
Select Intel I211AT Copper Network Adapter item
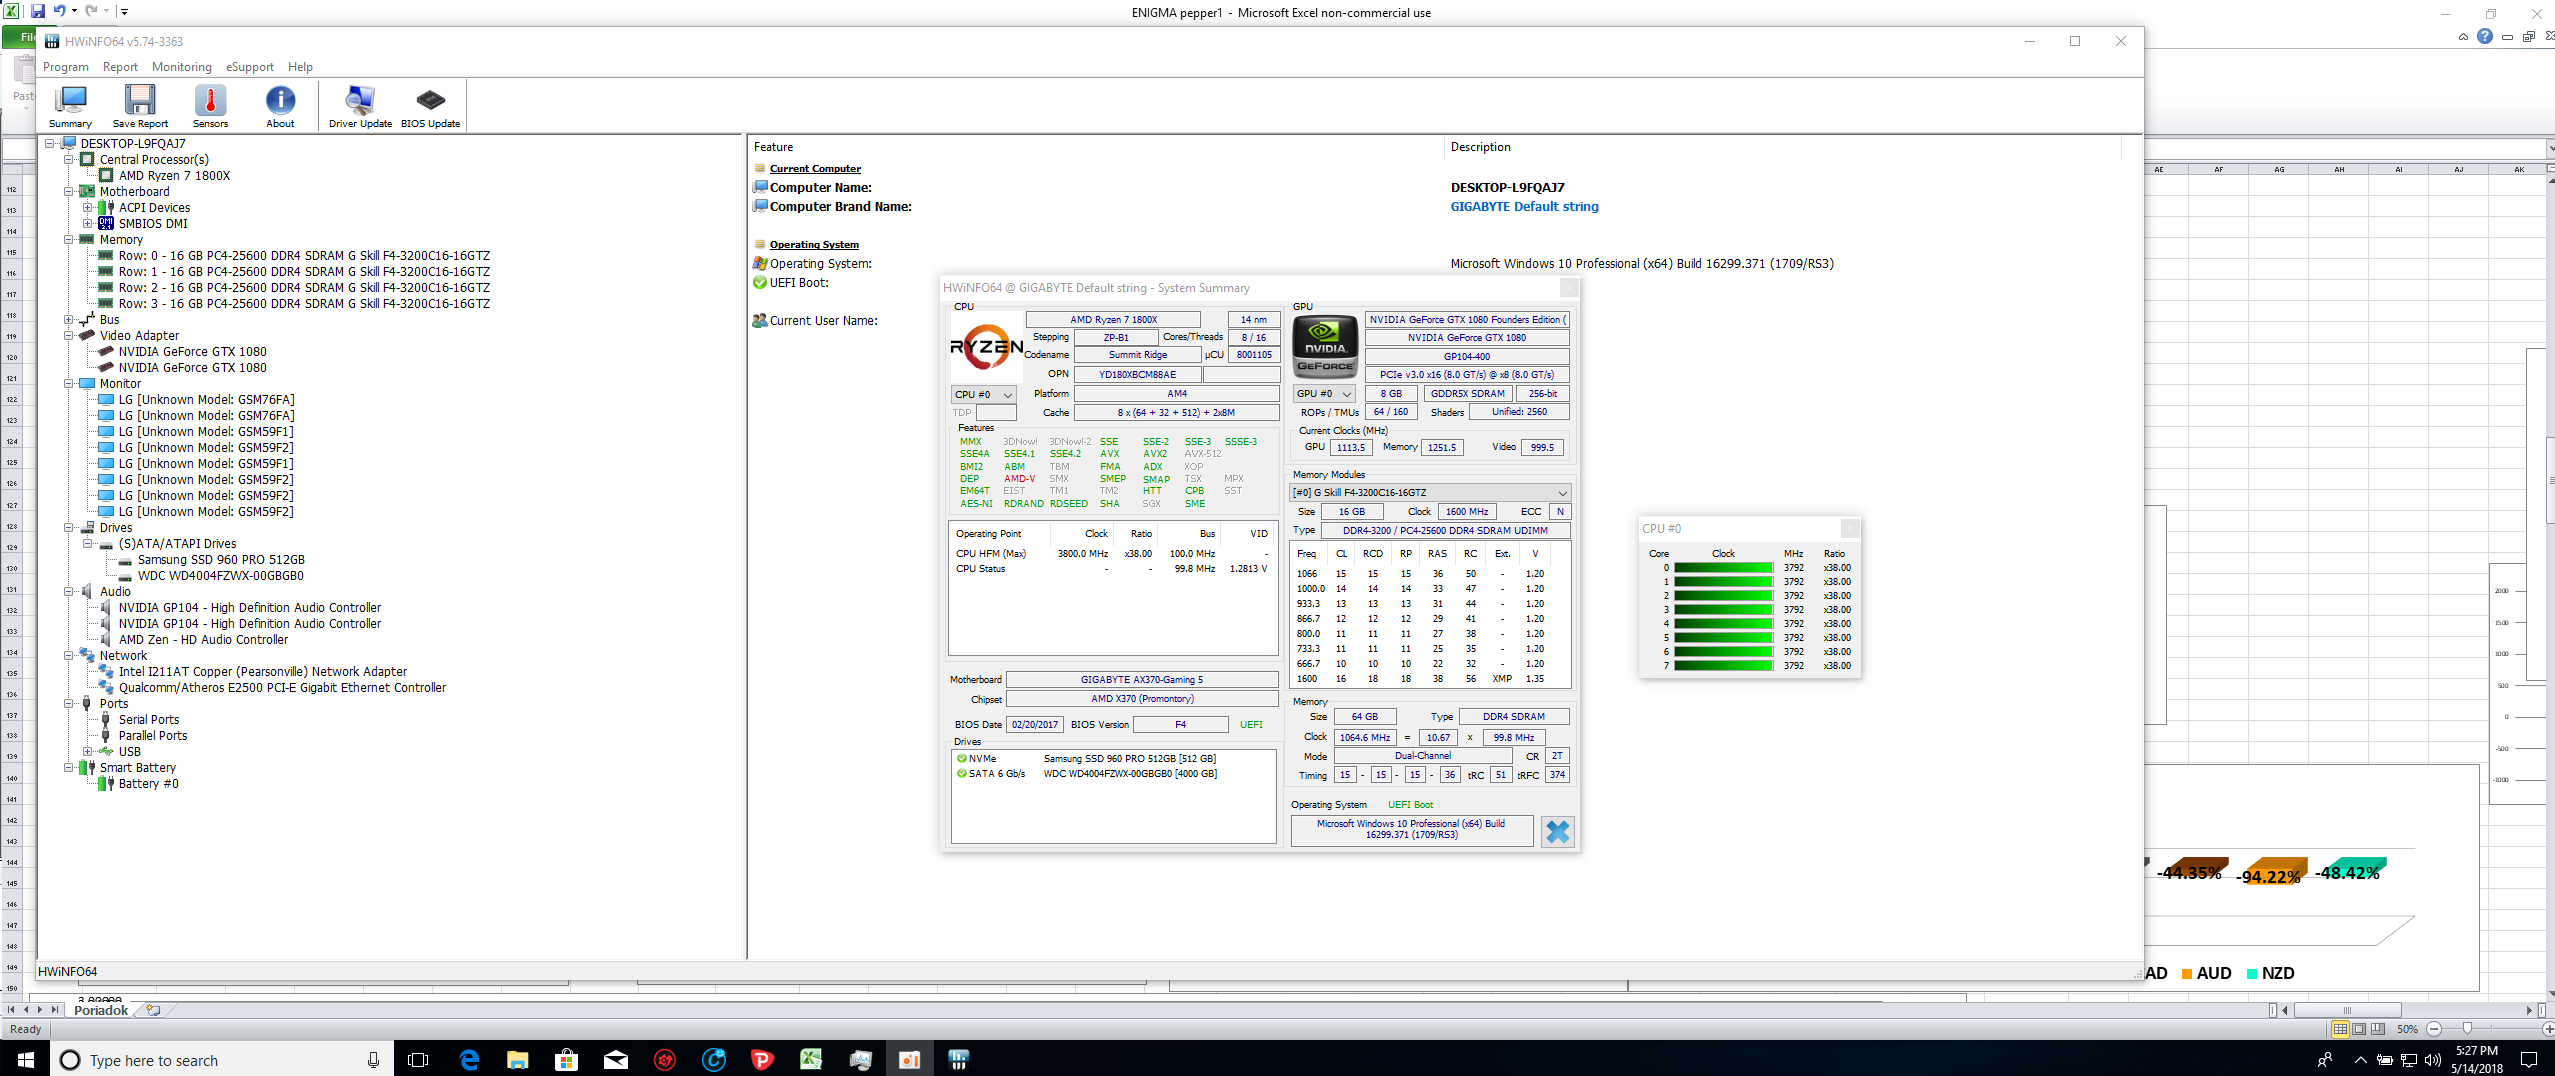pyautogui.click(x=262, y=671)
